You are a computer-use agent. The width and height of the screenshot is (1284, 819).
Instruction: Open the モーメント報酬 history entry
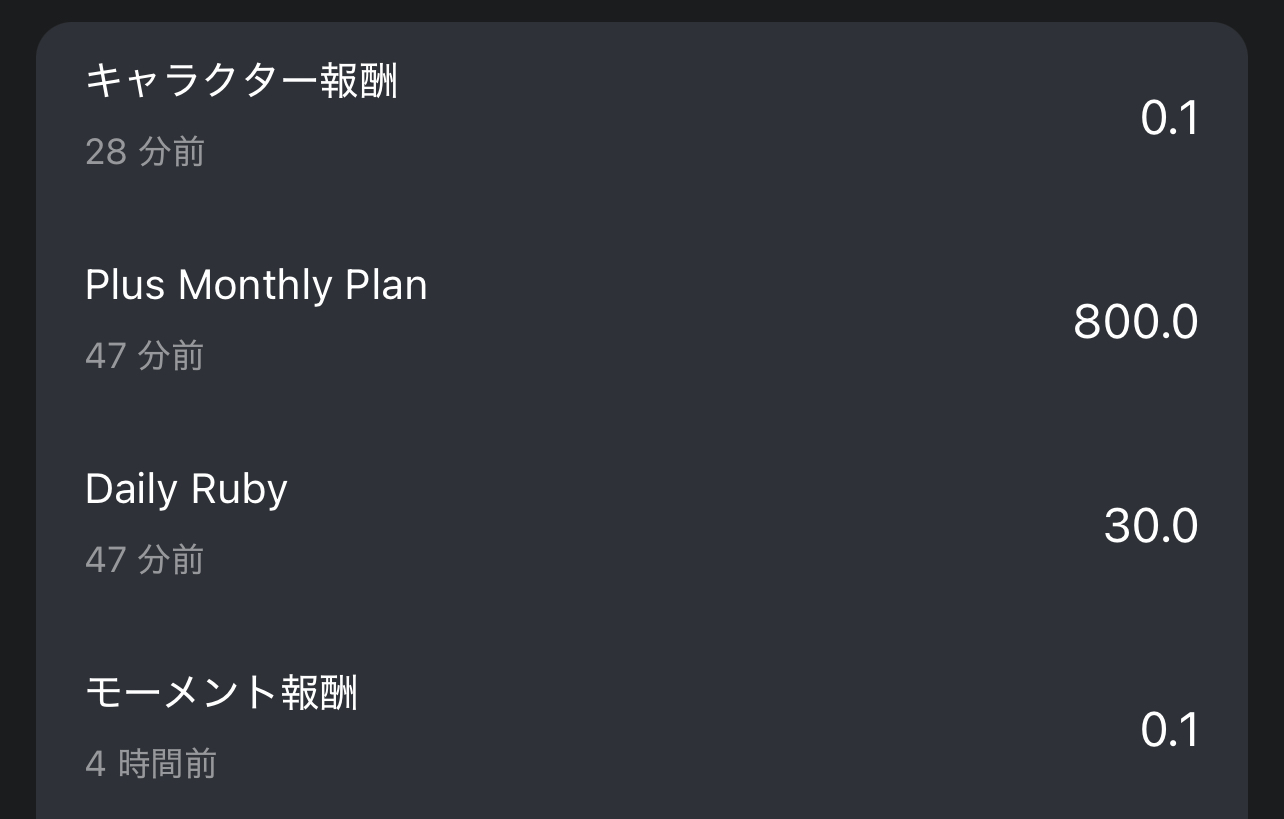click(x=221, y=693)
